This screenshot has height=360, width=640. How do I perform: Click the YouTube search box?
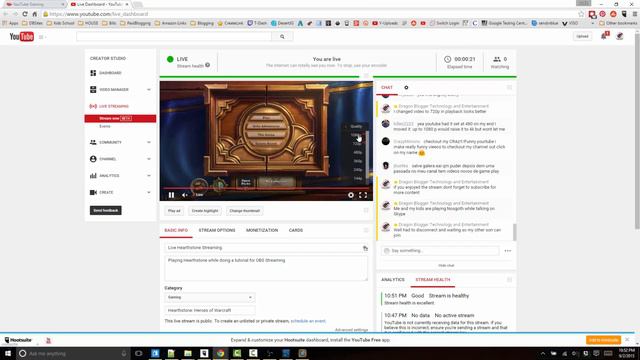coord(174,37)
